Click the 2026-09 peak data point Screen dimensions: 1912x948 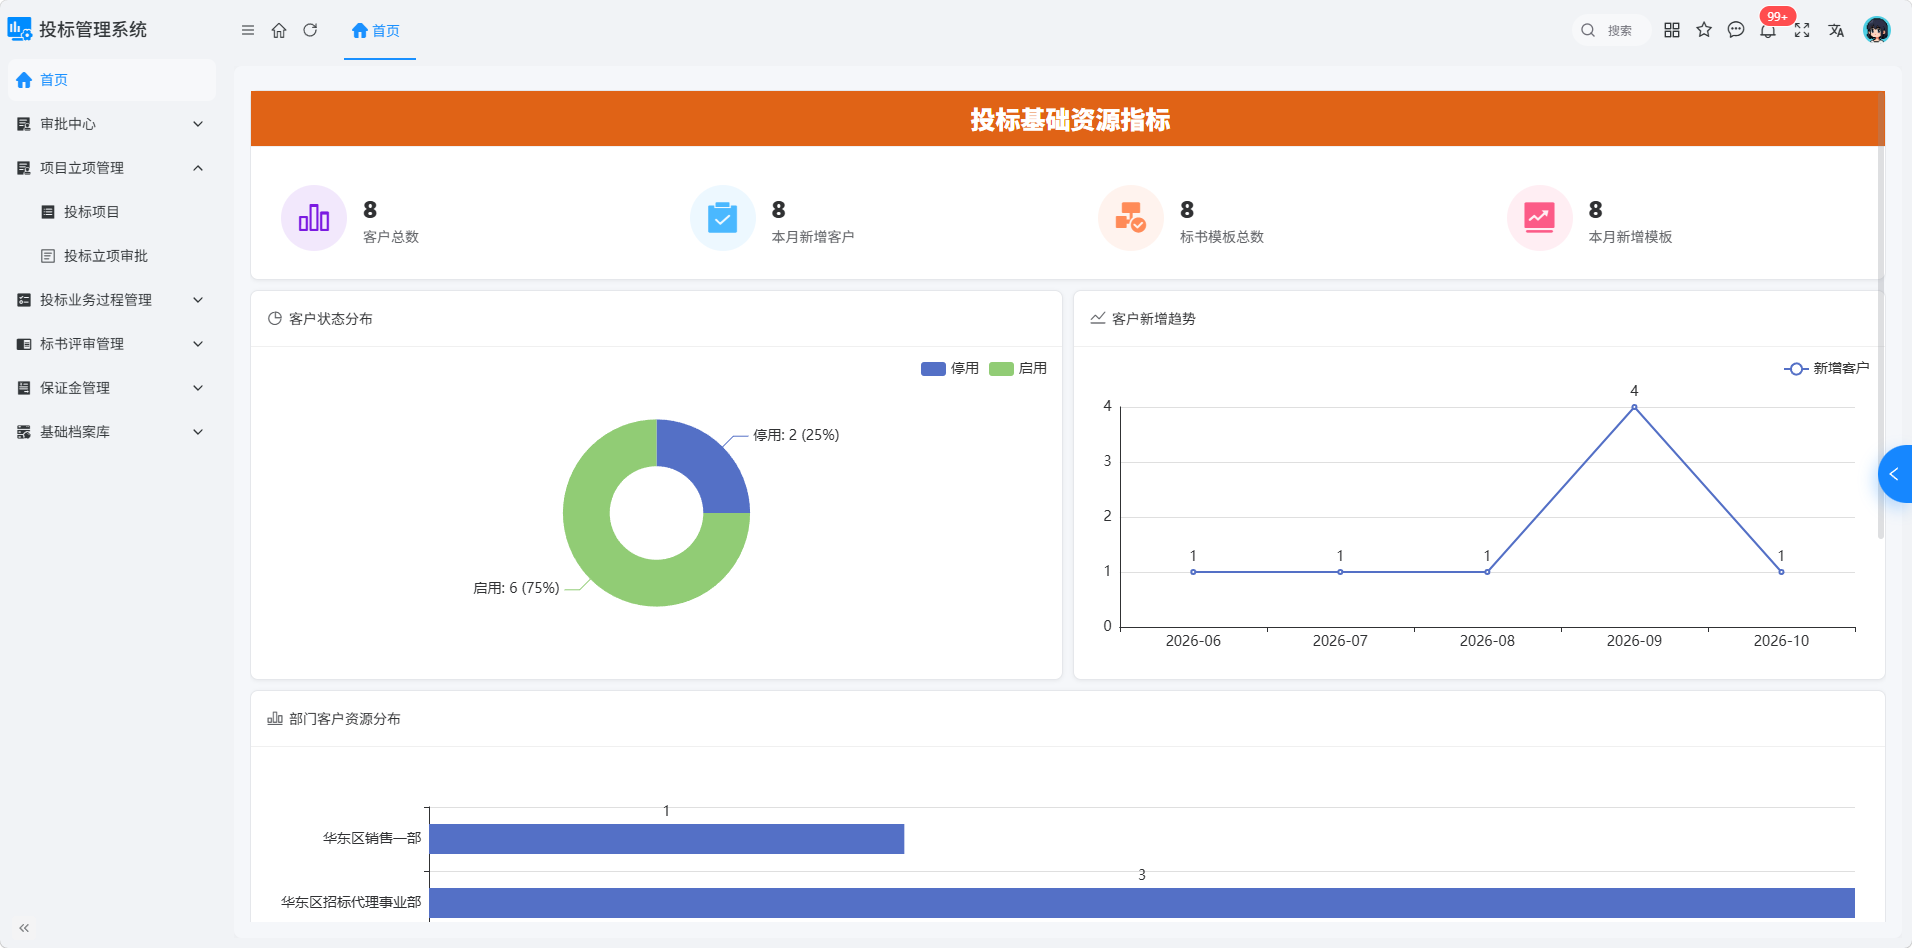click(x=1634, y=407)
